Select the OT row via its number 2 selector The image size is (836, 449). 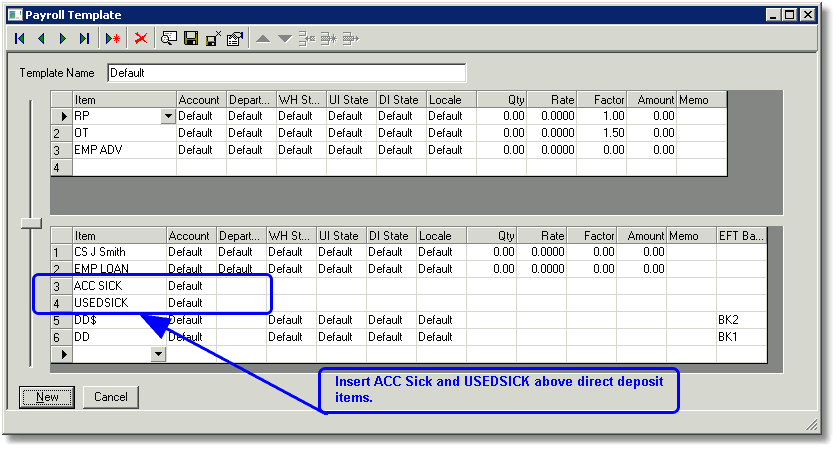point(62,133)
